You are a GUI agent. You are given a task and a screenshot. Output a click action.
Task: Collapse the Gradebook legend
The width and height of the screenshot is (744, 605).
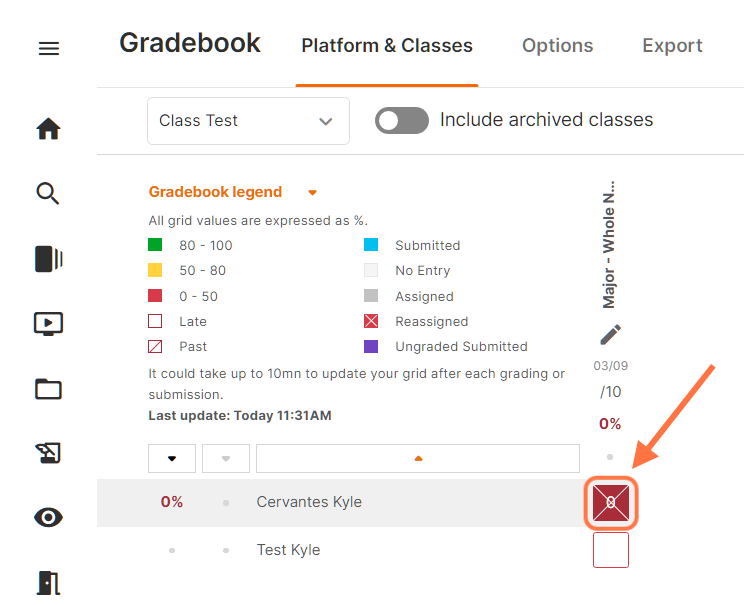click(312, 192)
